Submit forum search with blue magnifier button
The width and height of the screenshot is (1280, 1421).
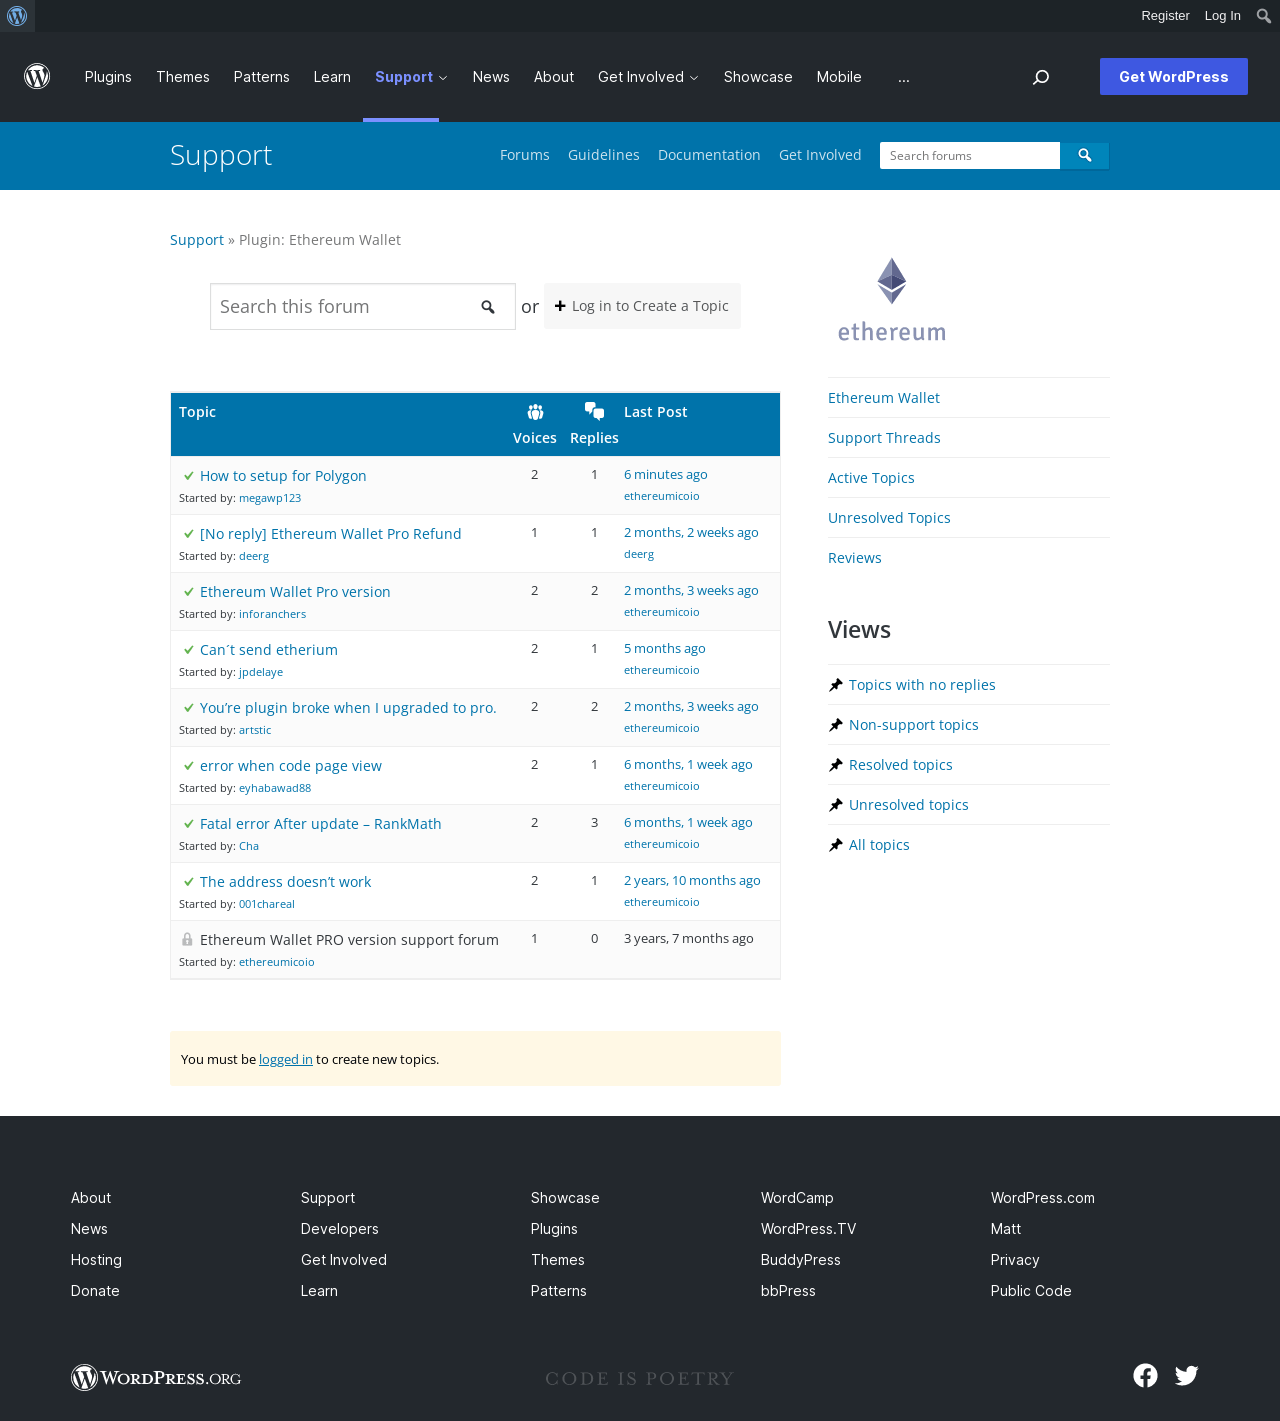tap(1085, 155)
